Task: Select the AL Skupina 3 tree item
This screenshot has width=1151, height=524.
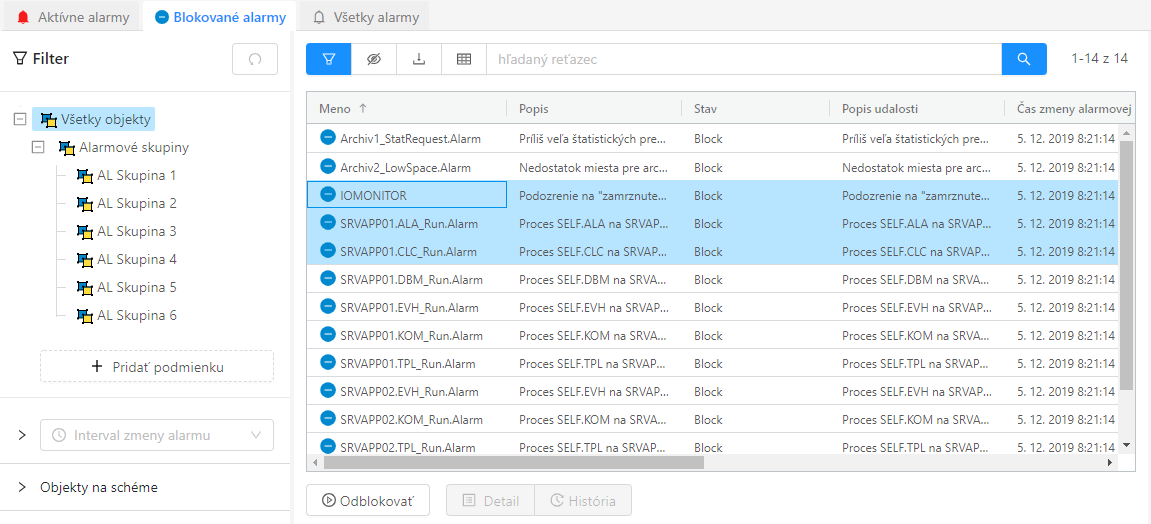Action: pos(136,231)
